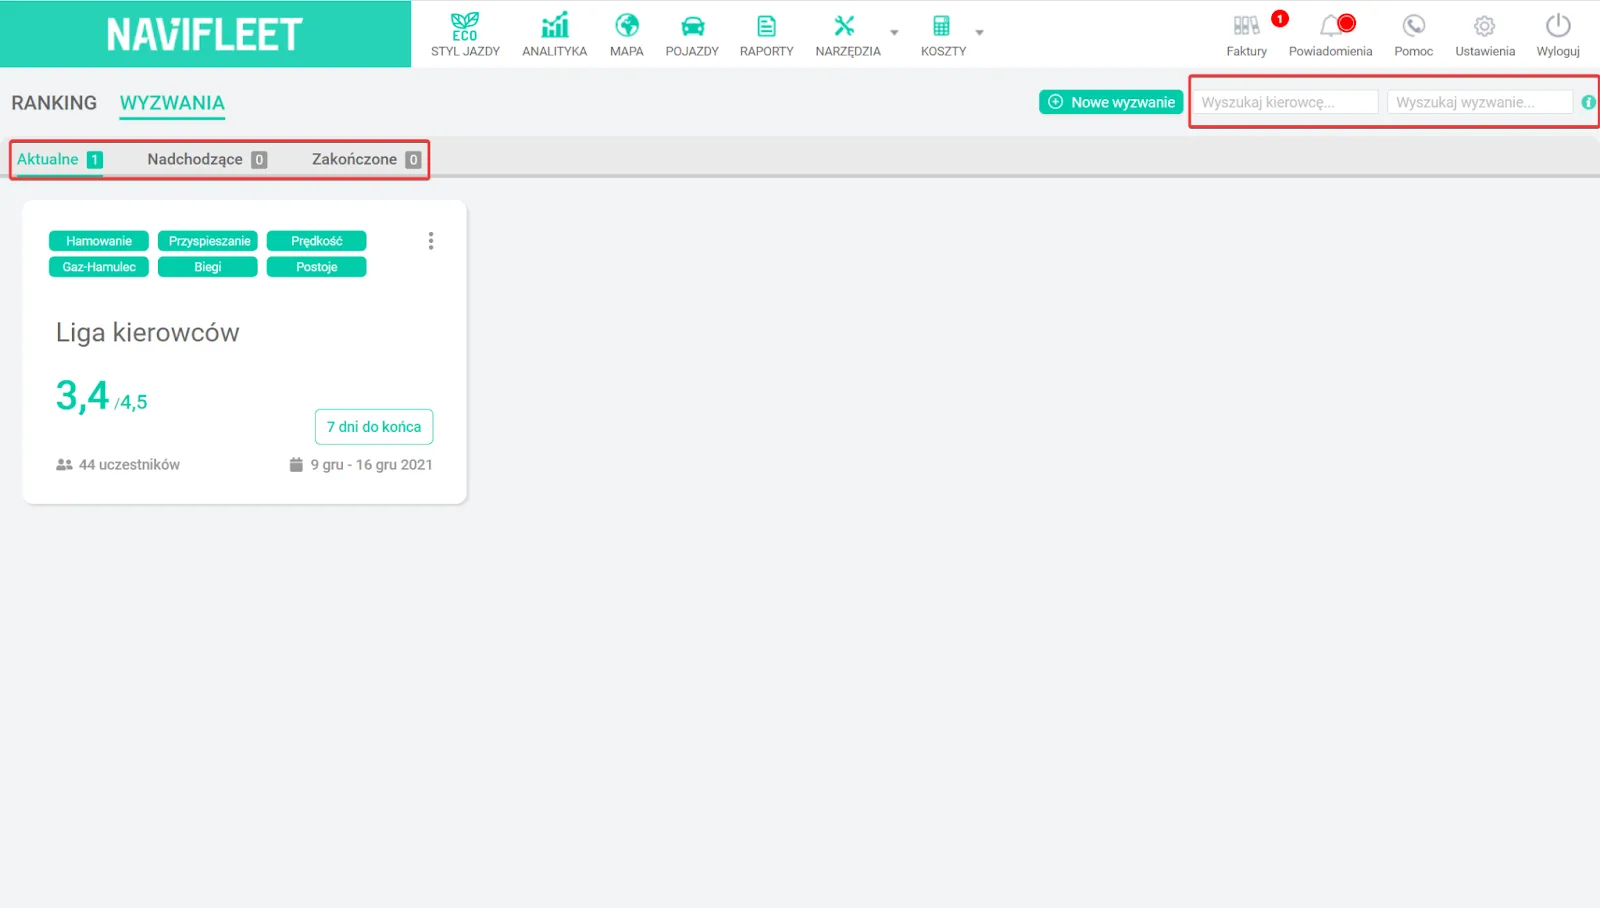Switch to the Zakończone tab
Viewport: 1600px width, 908px height.
pyautogui.click(x=366, y=159)
